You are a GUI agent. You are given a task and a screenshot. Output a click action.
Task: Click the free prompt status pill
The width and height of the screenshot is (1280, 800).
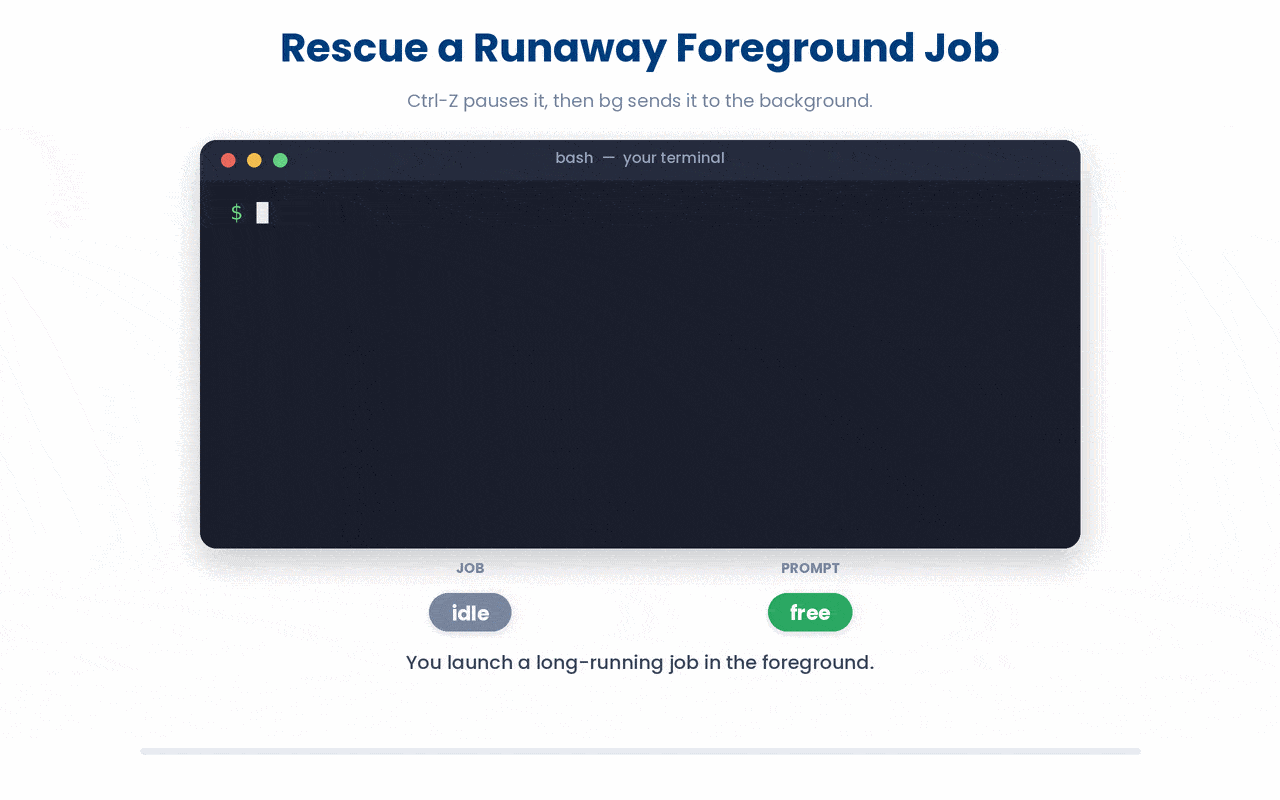pyautogui.click(x=810, y=613)
